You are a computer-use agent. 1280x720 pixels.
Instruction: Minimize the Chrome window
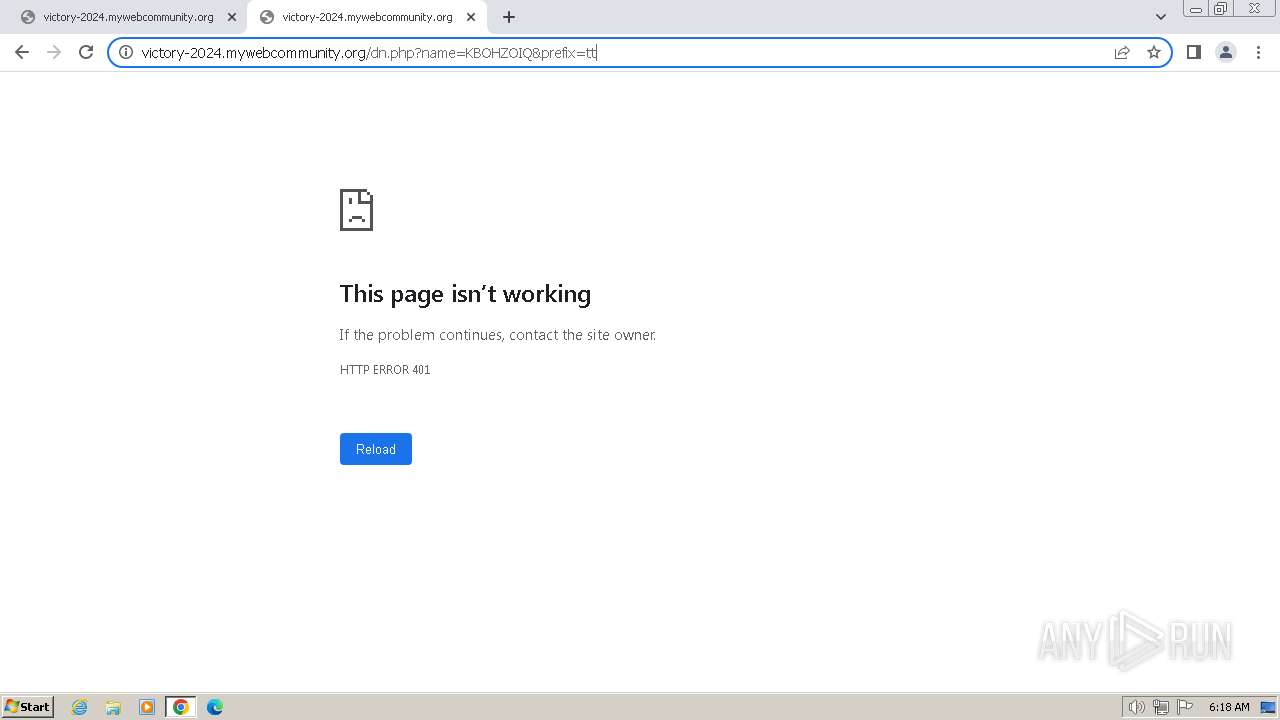(x=1196, y=9)
